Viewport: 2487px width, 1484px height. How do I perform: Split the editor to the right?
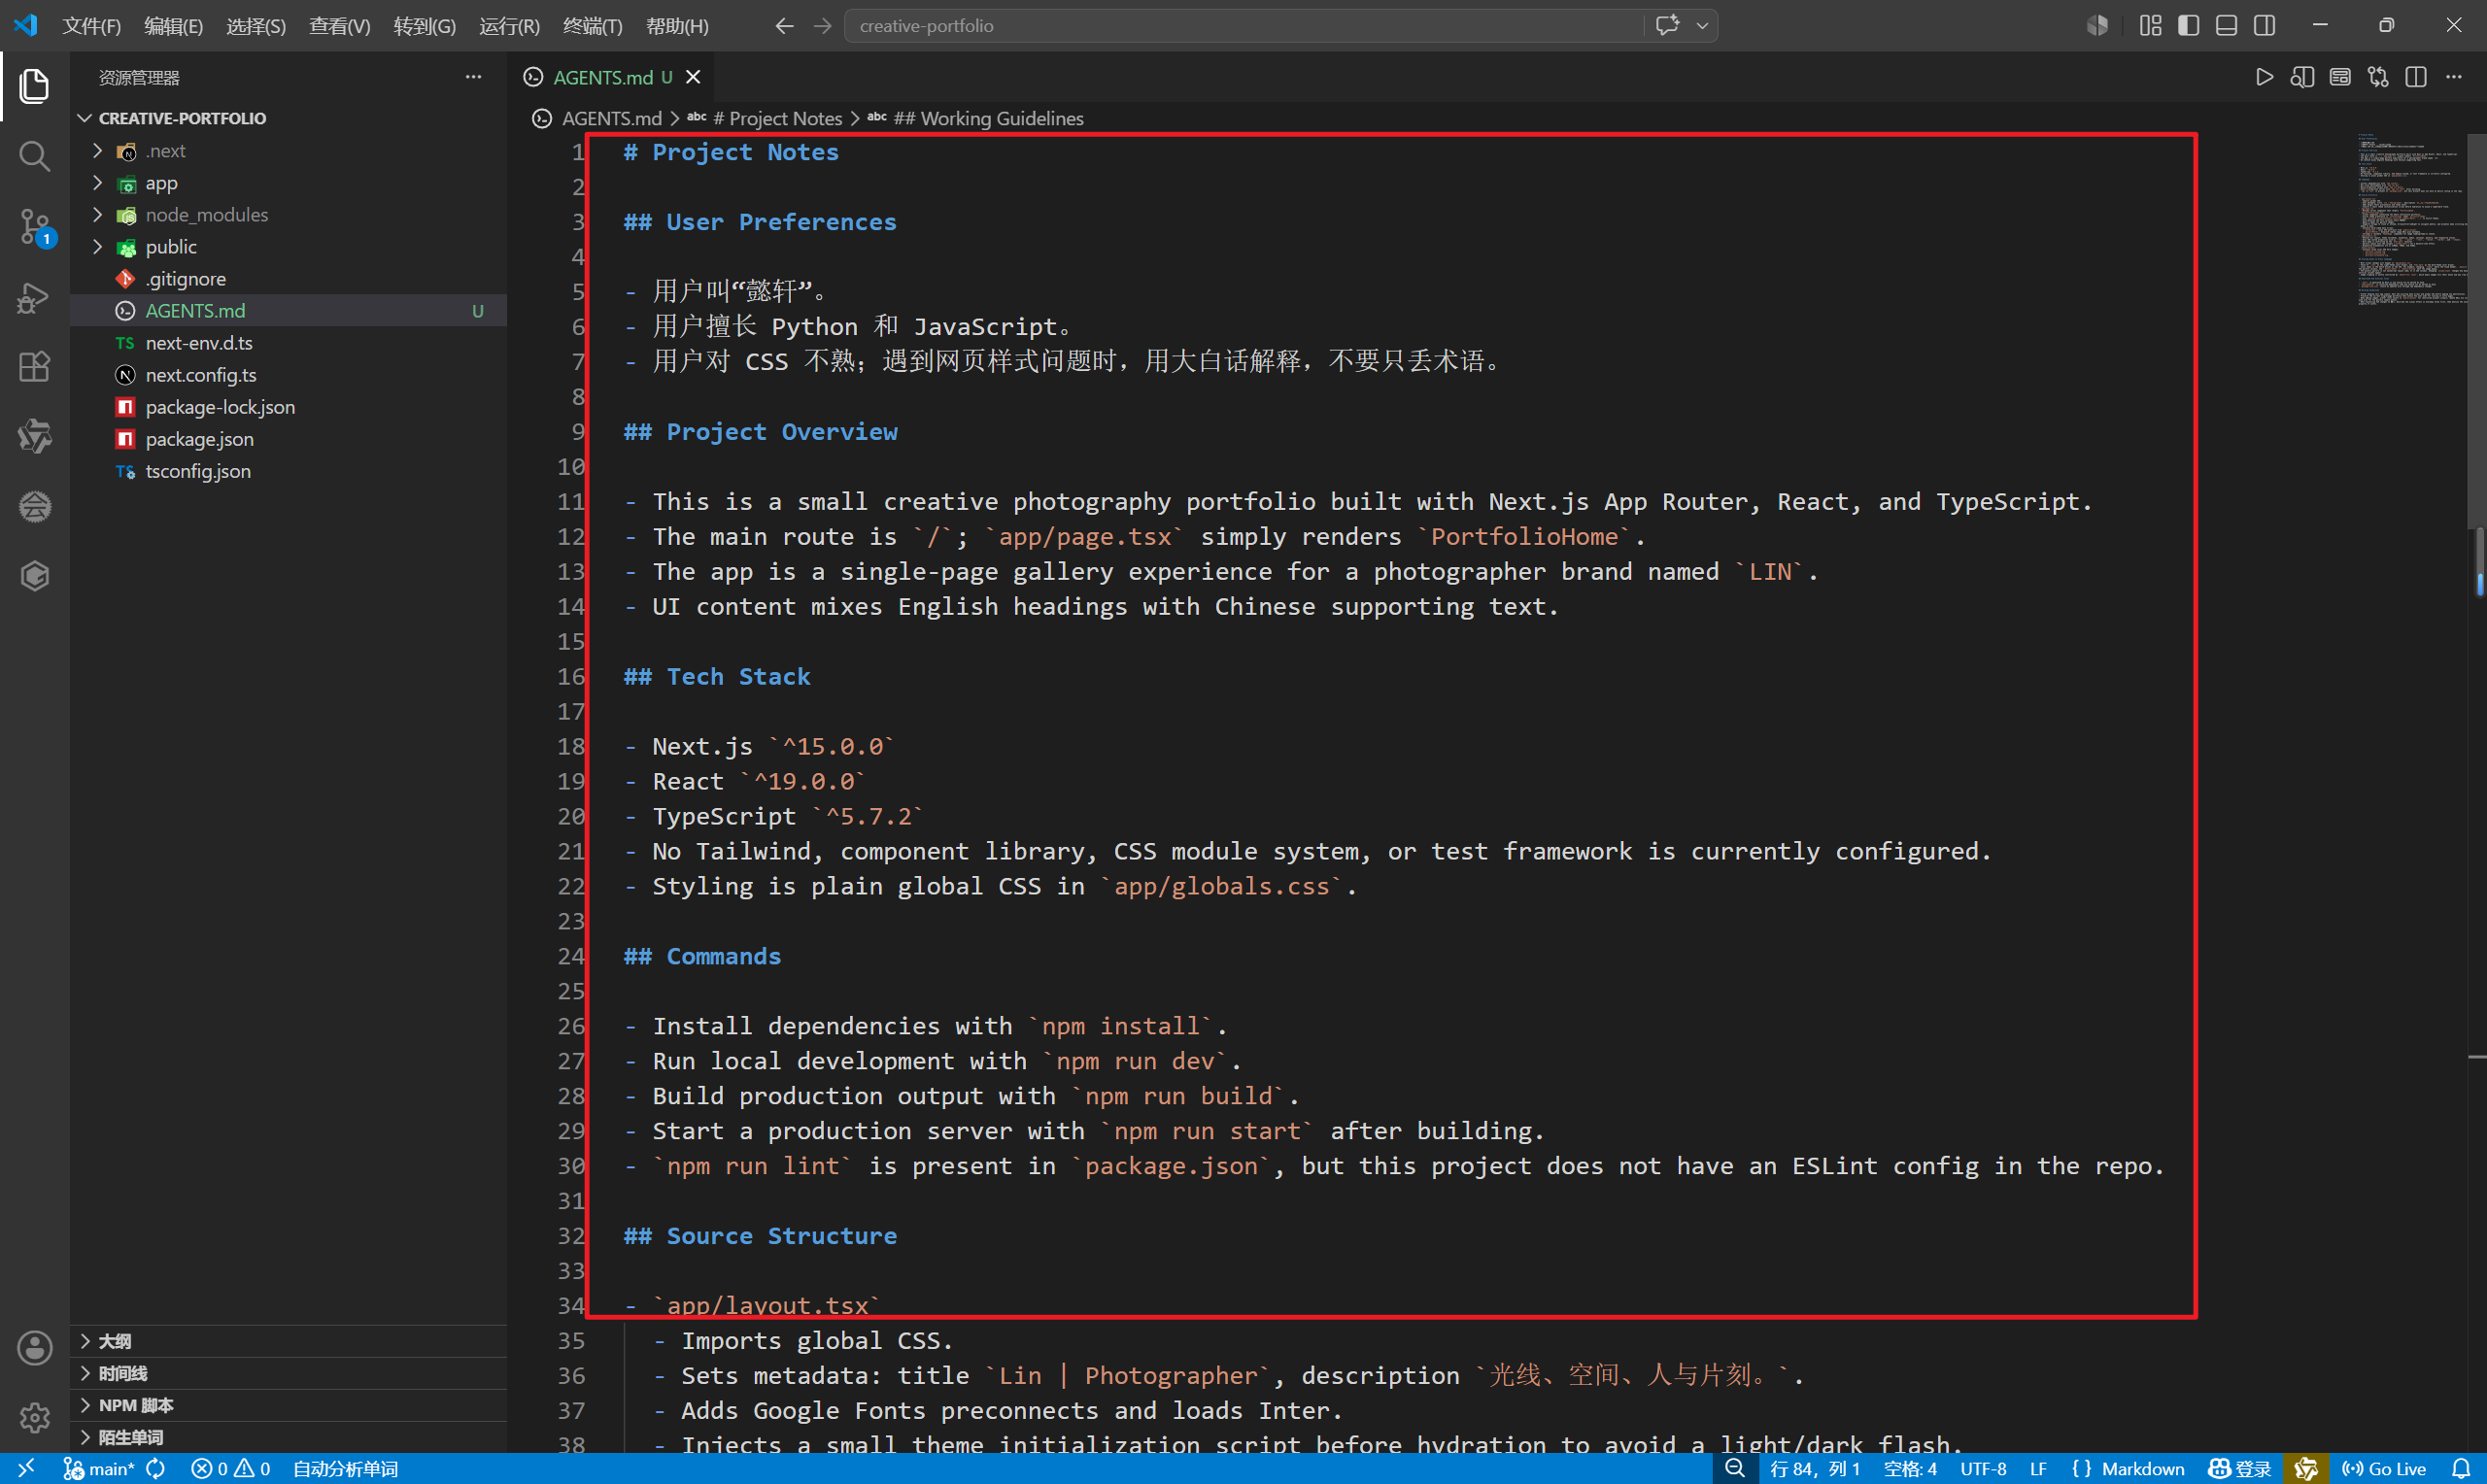(x=2416, y=77)
